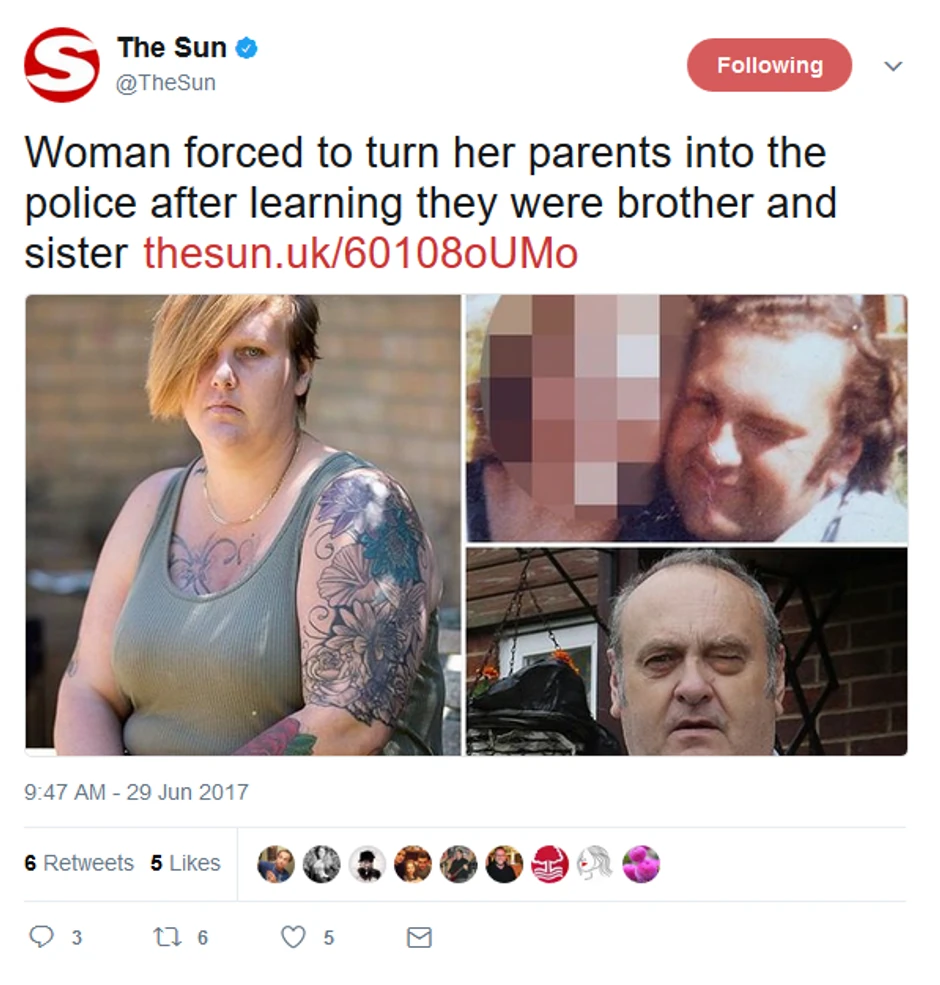Image resolution: width=940 pixels, height=985 pixels.
Task: Click The Sun display name
Action: click(x=172, y=48)
